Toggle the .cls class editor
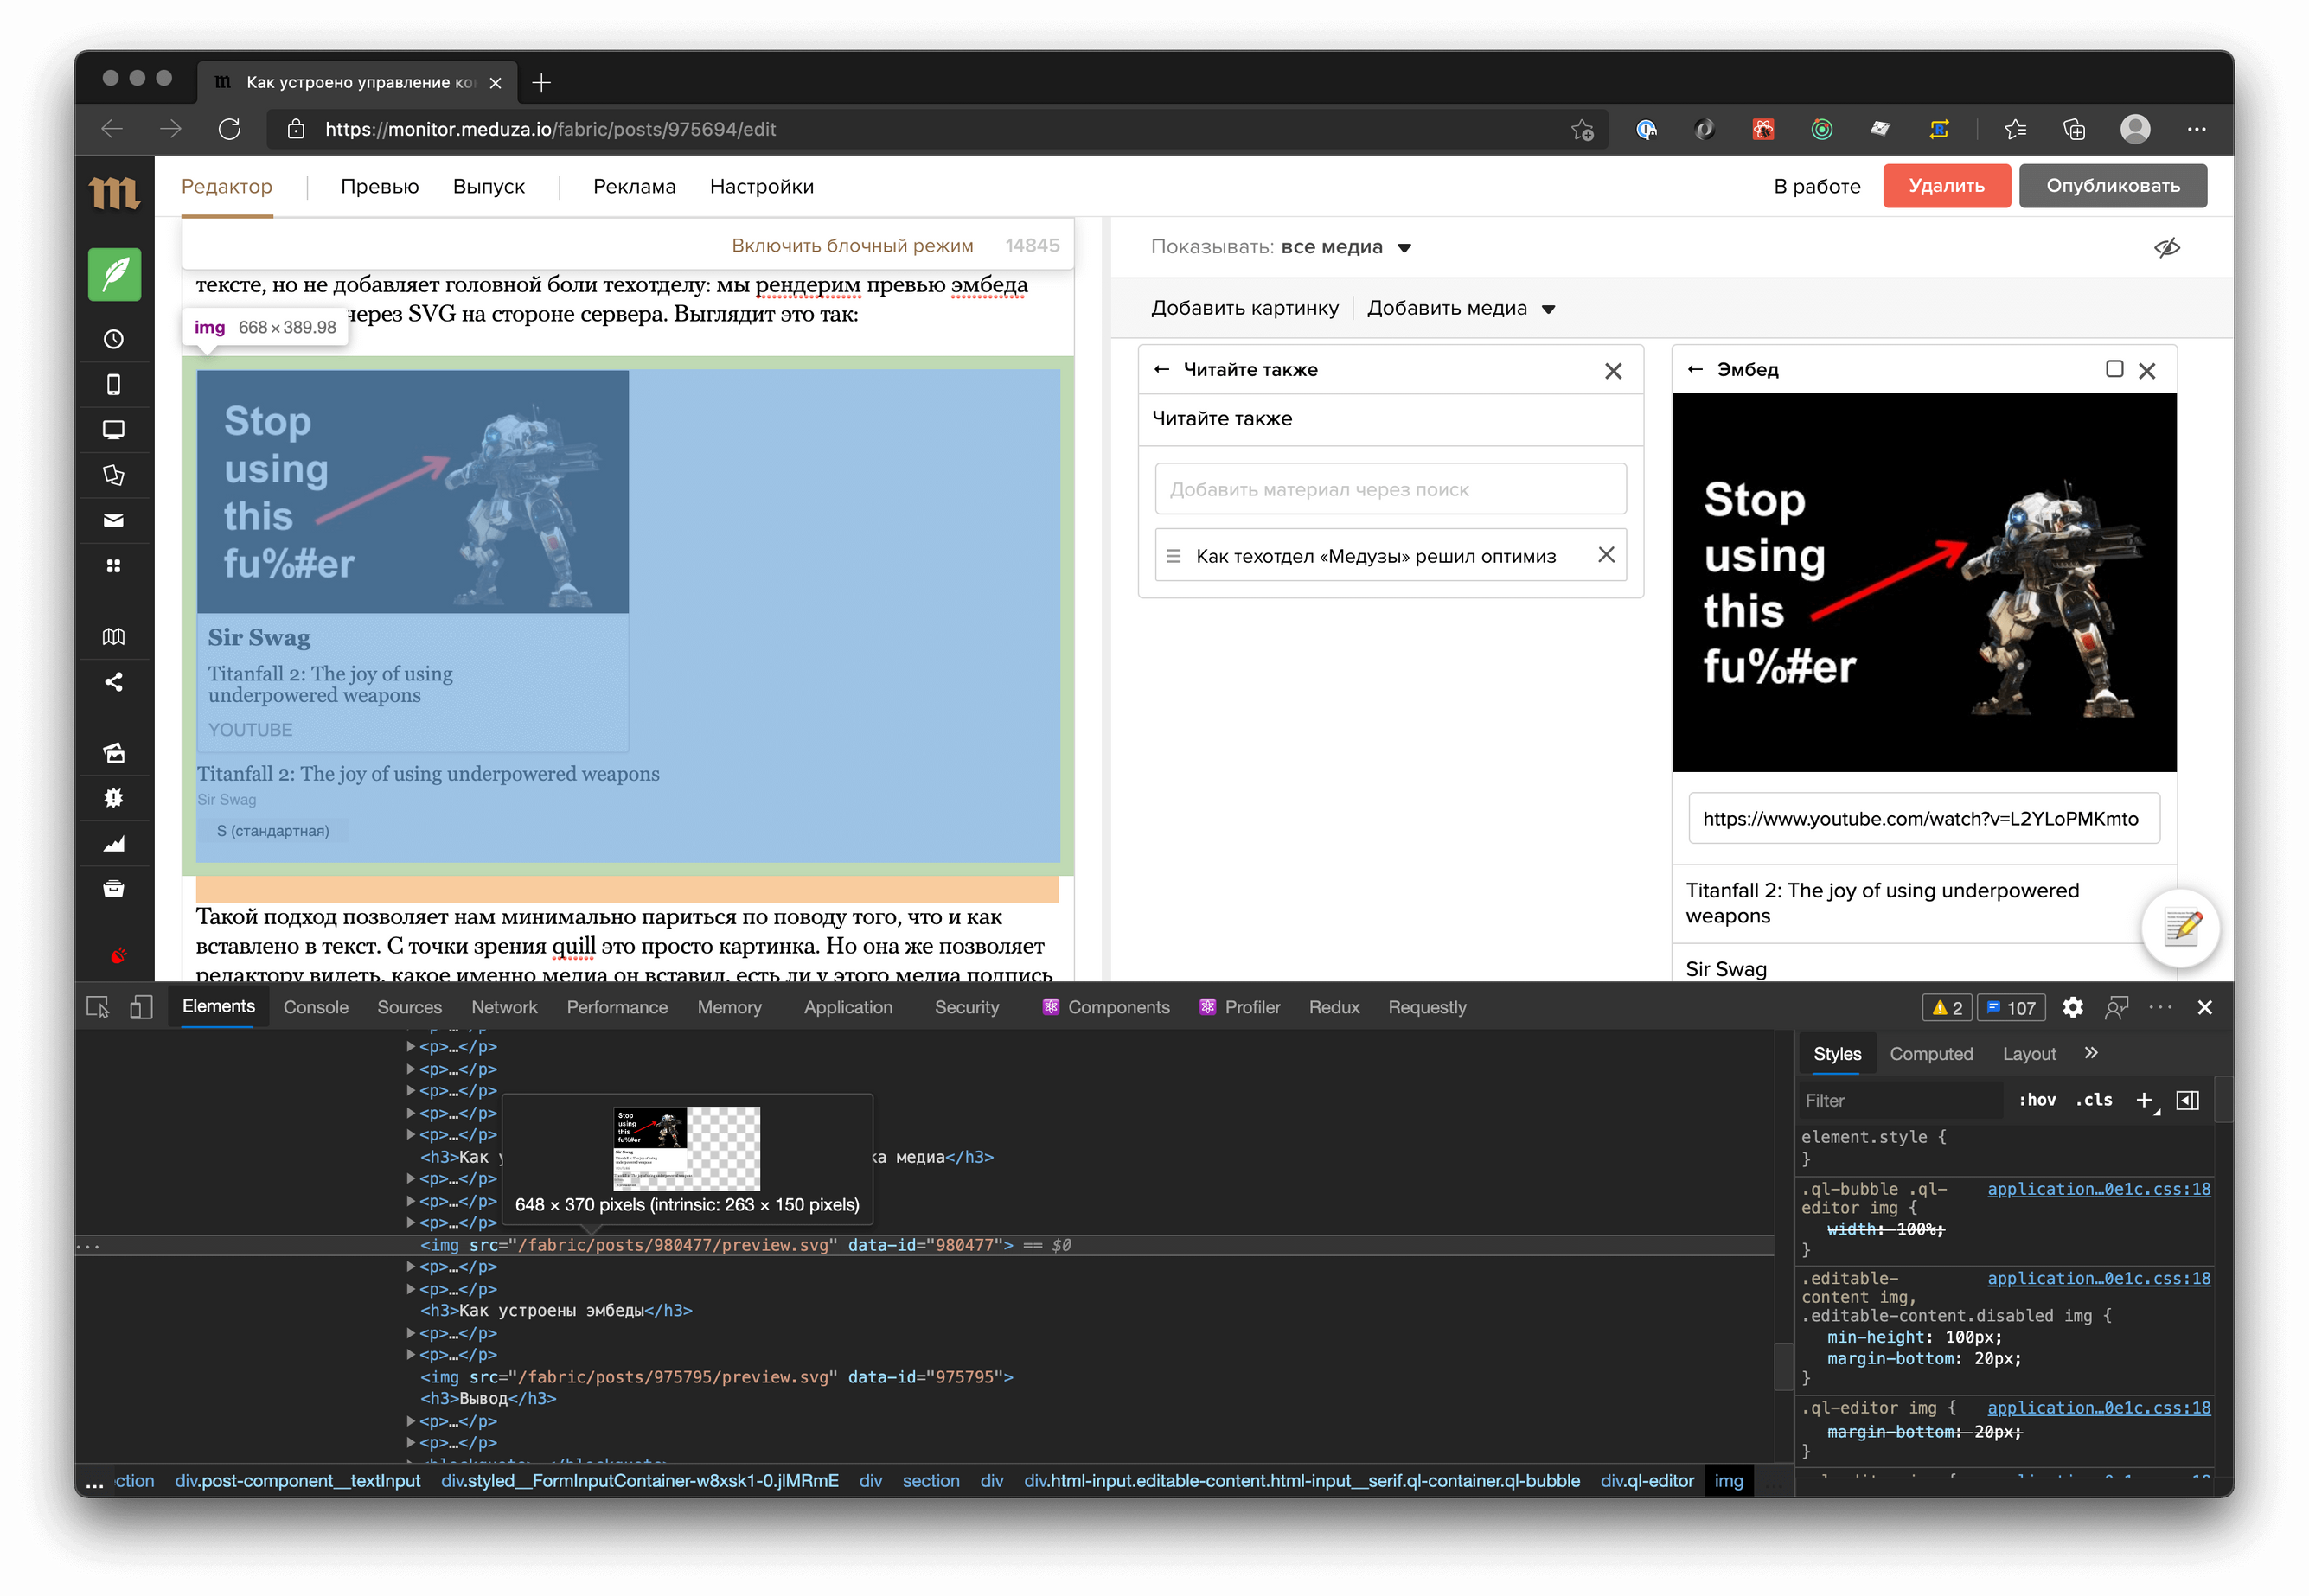The image size is (2309, 1596). (2093, 1100)
